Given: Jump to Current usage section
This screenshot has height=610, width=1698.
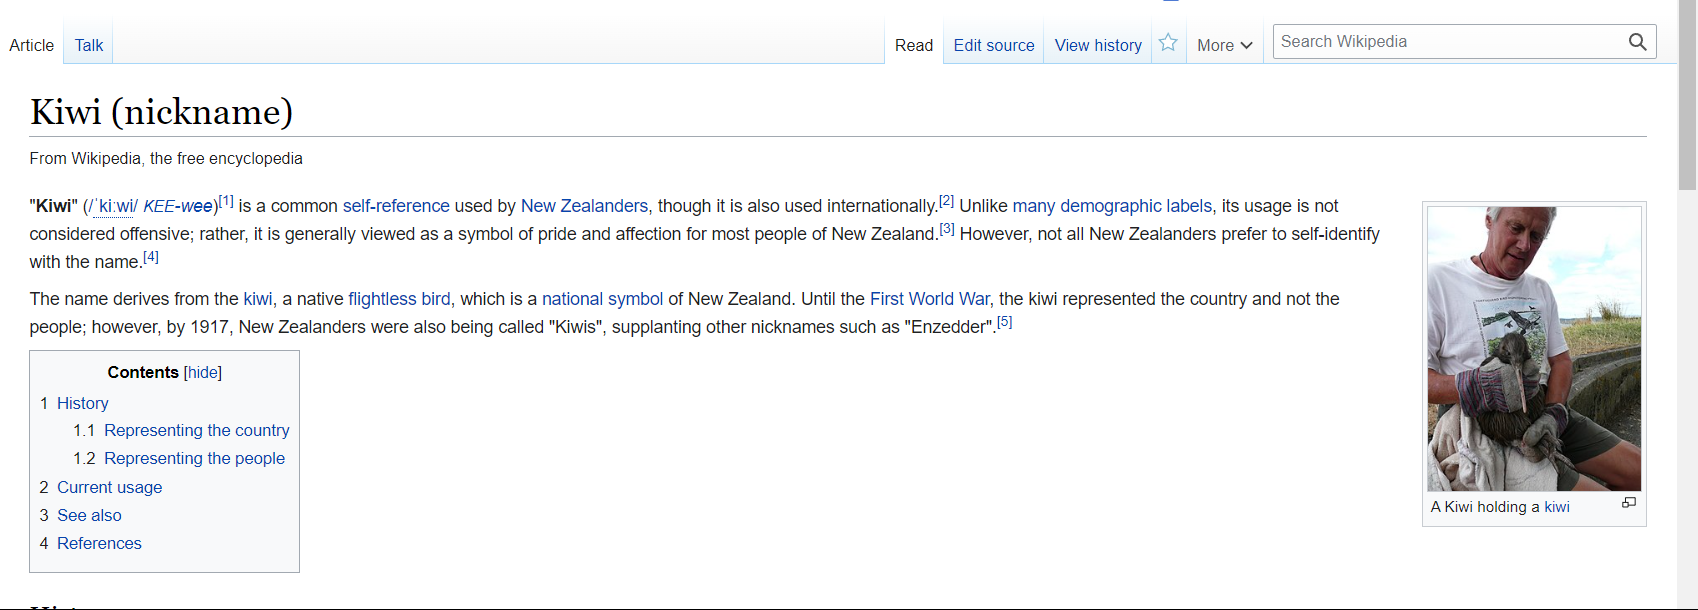Looking at the screenshot, I should (x=109, y=487).
